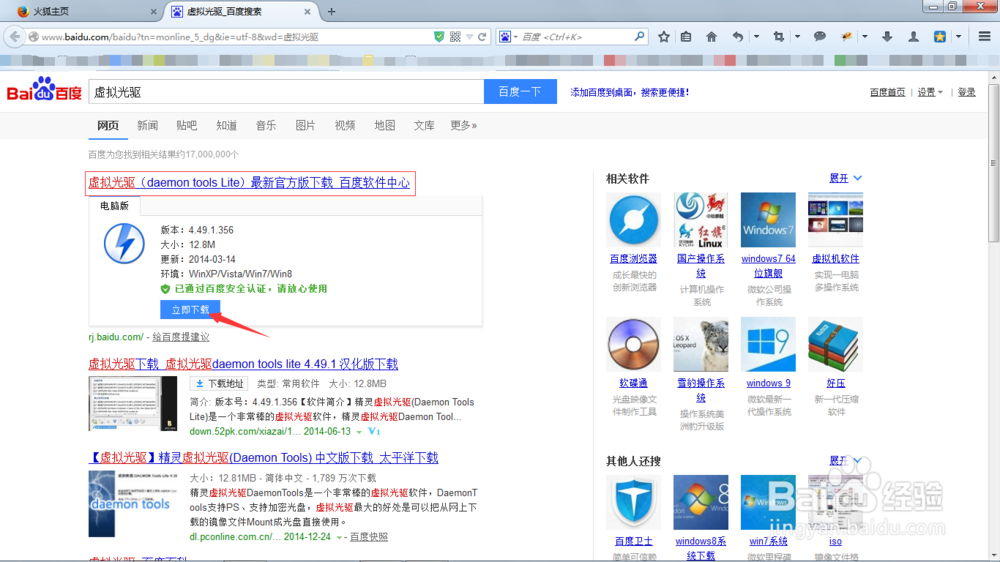Click 添加百度到桌面 promotional link
1000x562 pixels.
[629, 92]
